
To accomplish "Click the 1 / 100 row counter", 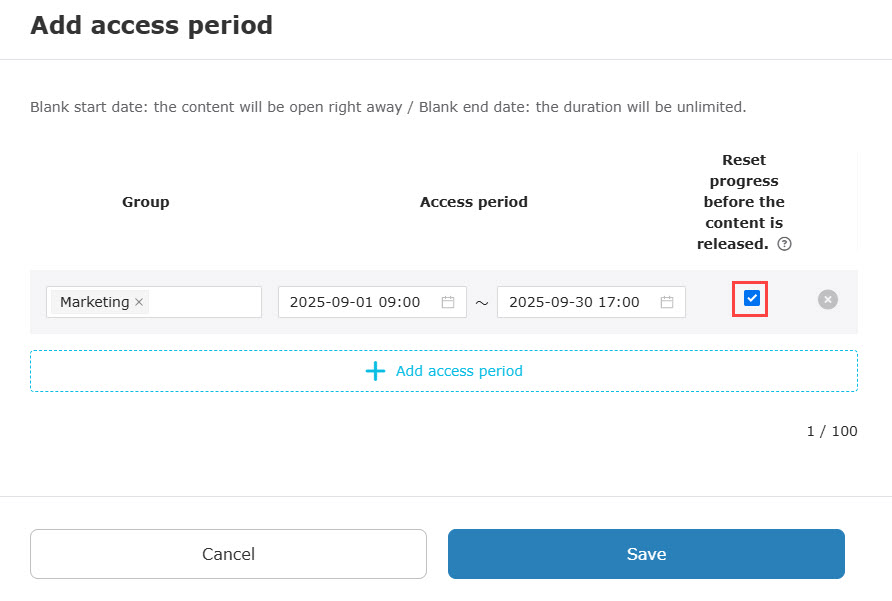I will click(832, 431).
